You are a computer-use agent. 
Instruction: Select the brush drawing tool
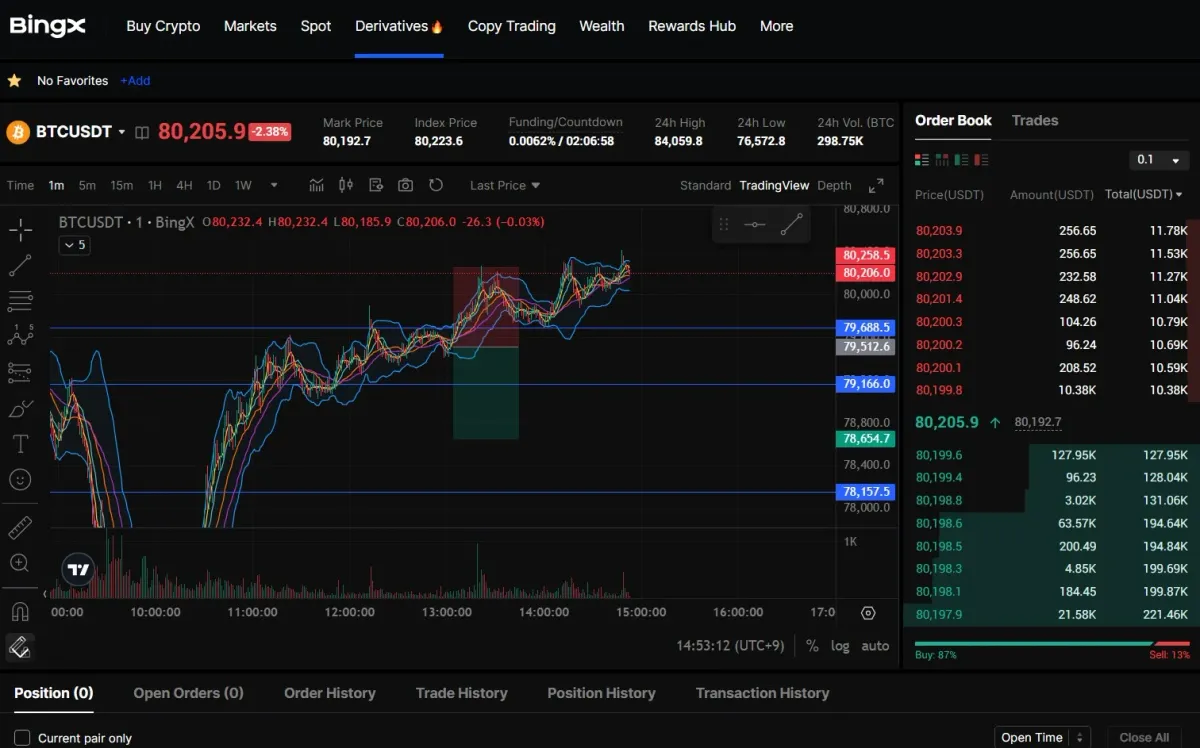click(20, 408)
